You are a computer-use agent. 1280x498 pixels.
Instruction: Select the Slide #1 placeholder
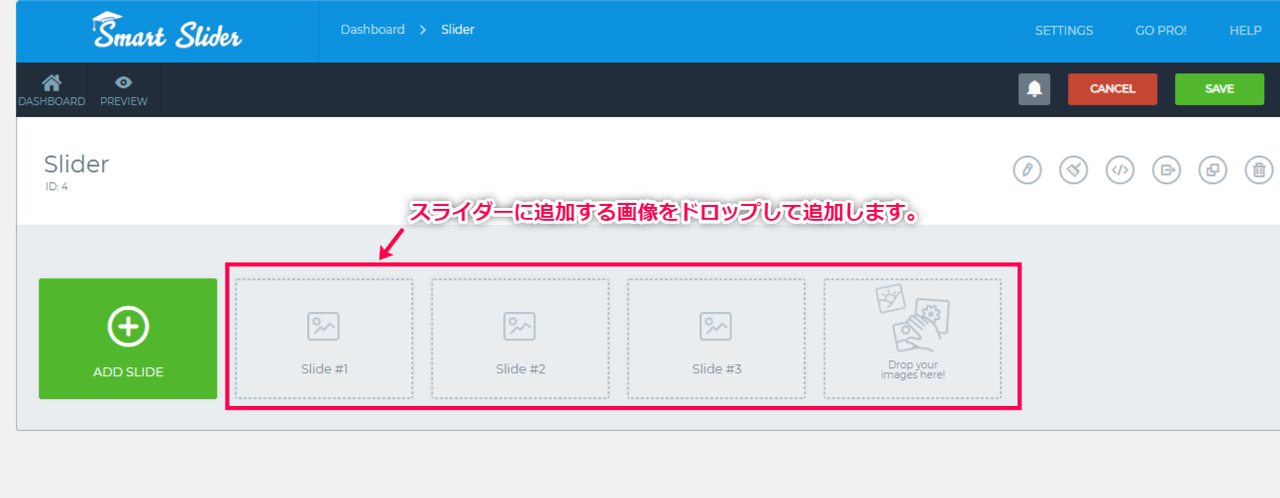coord(324,339)
